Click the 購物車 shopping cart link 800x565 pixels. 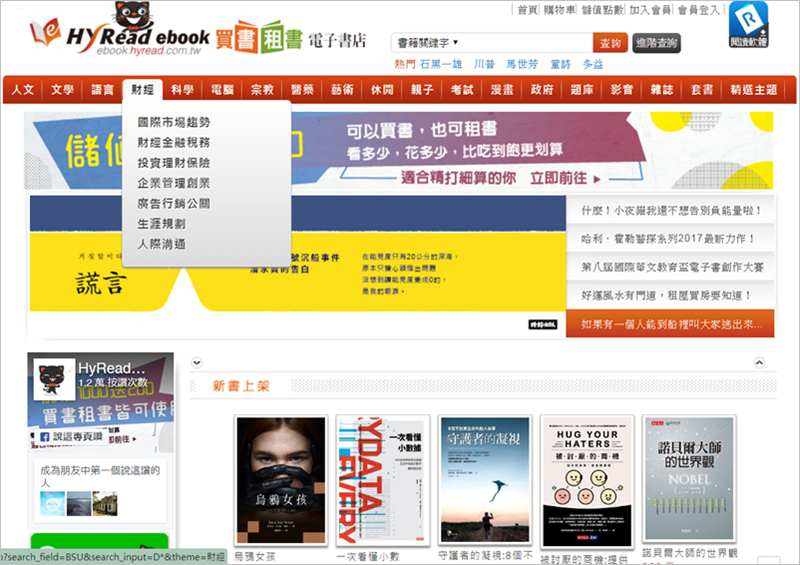pyautogui.click(x=559, y=9)
